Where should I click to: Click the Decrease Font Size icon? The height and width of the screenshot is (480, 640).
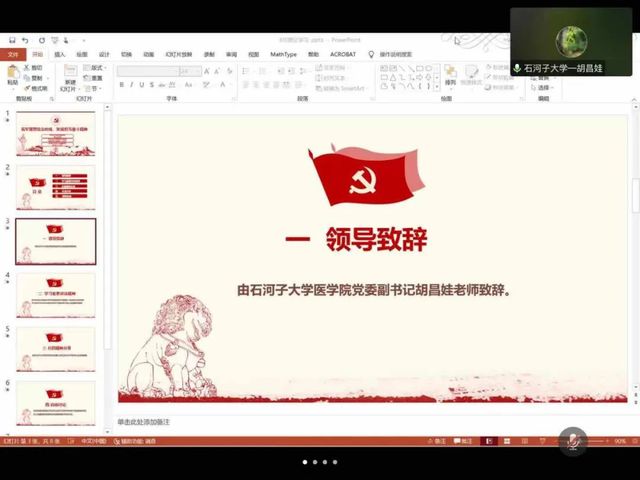[x=217, y=71]
